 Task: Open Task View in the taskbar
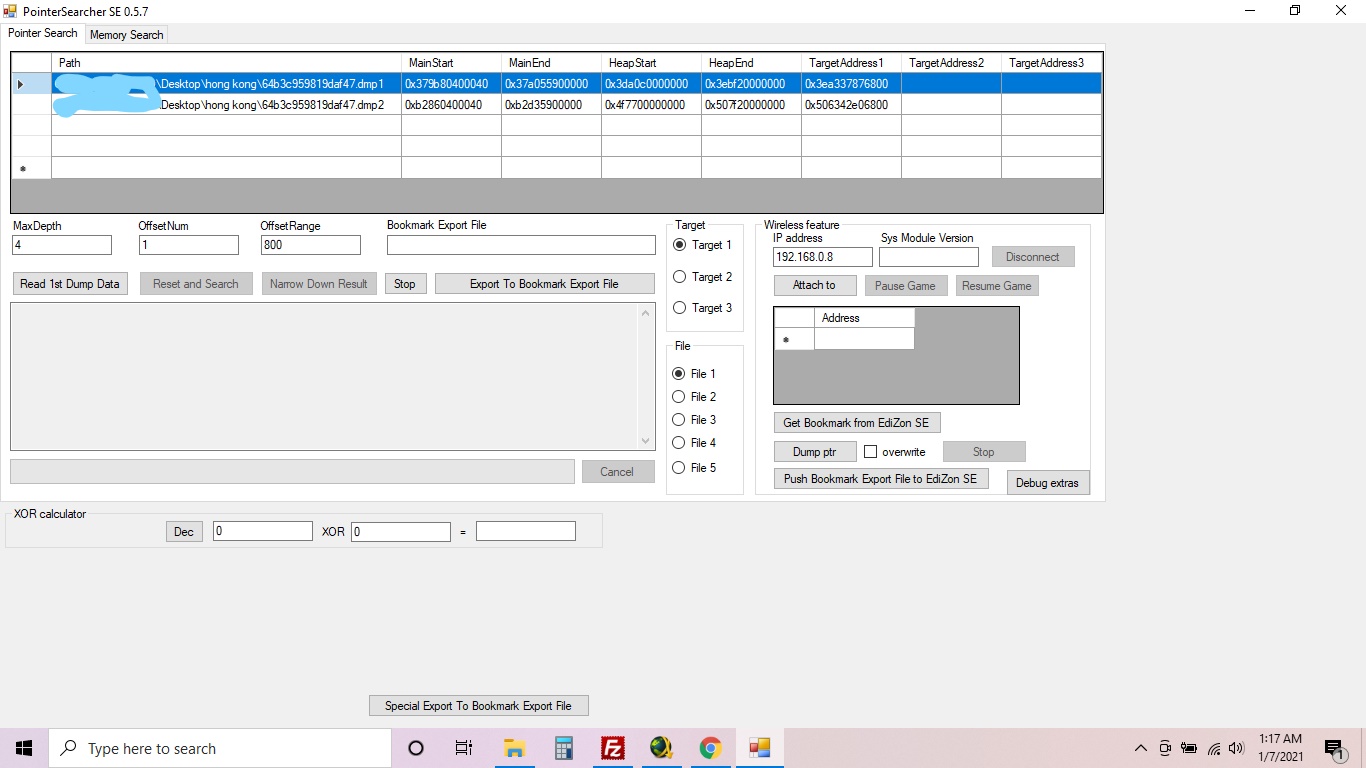click(x=464, y=748)
